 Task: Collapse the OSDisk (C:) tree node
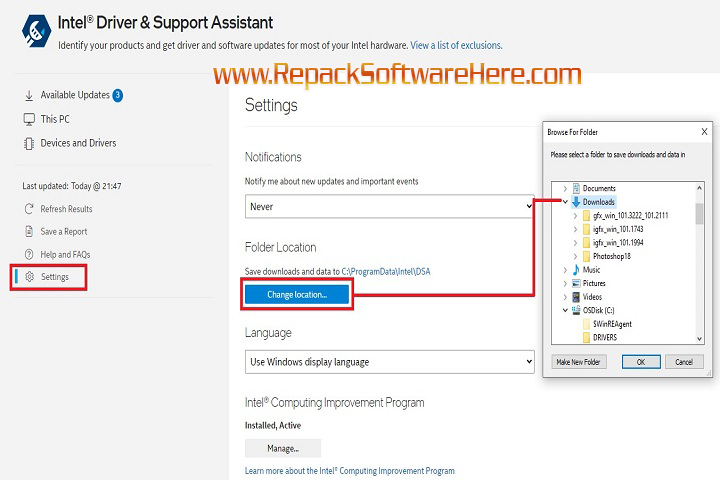point(565,310)
